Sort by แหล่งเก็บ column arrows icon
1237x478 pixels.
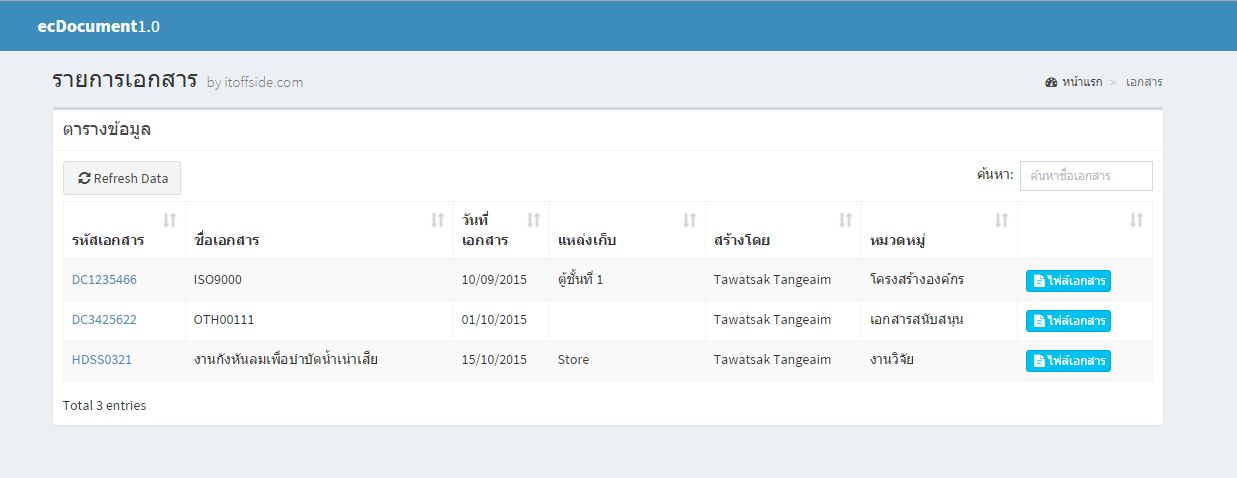point(689,220)
